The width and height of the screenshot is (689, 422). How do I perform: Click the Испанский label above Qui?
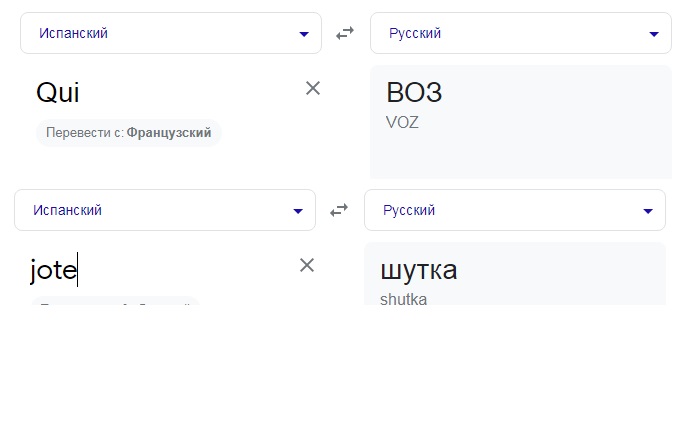click(x=73, y=33)
